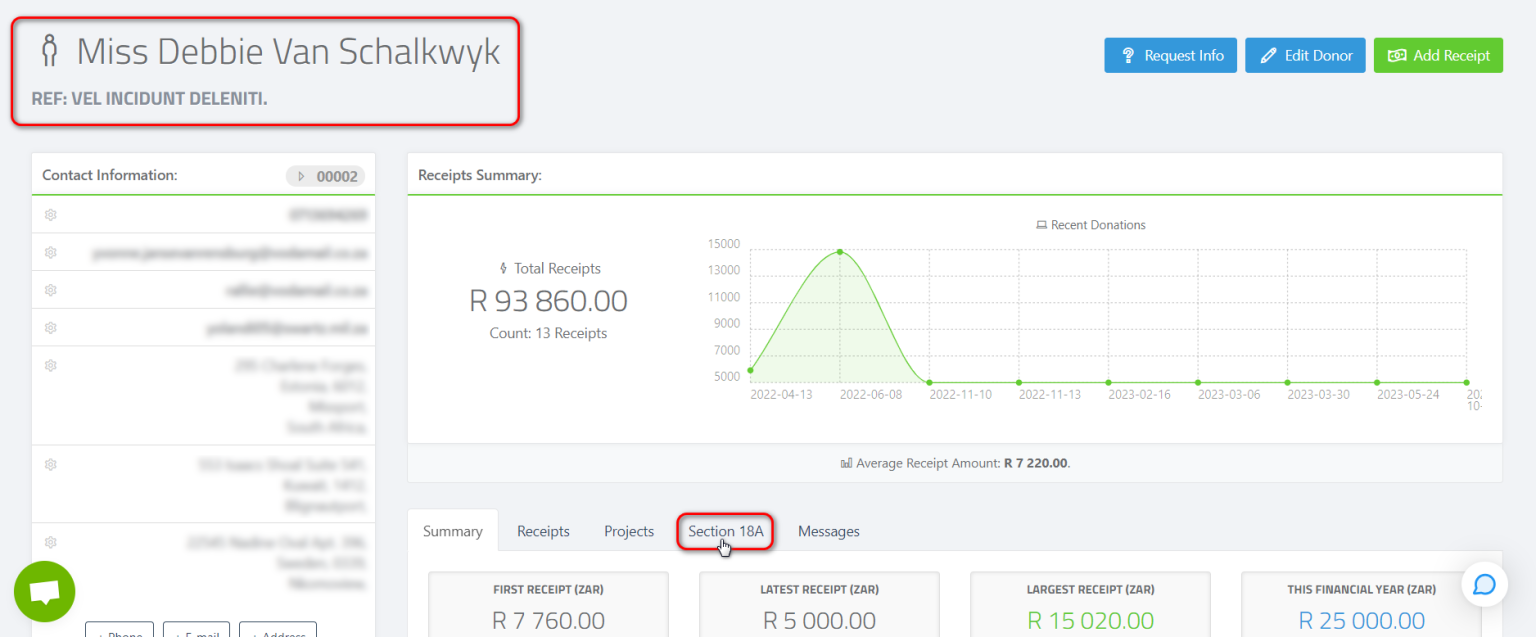Image resolution: width=1536 pixels, height=637 pixels.
Task: Click the laptop icon next to Recent Donations
Action: click(x=1041, y=226)
